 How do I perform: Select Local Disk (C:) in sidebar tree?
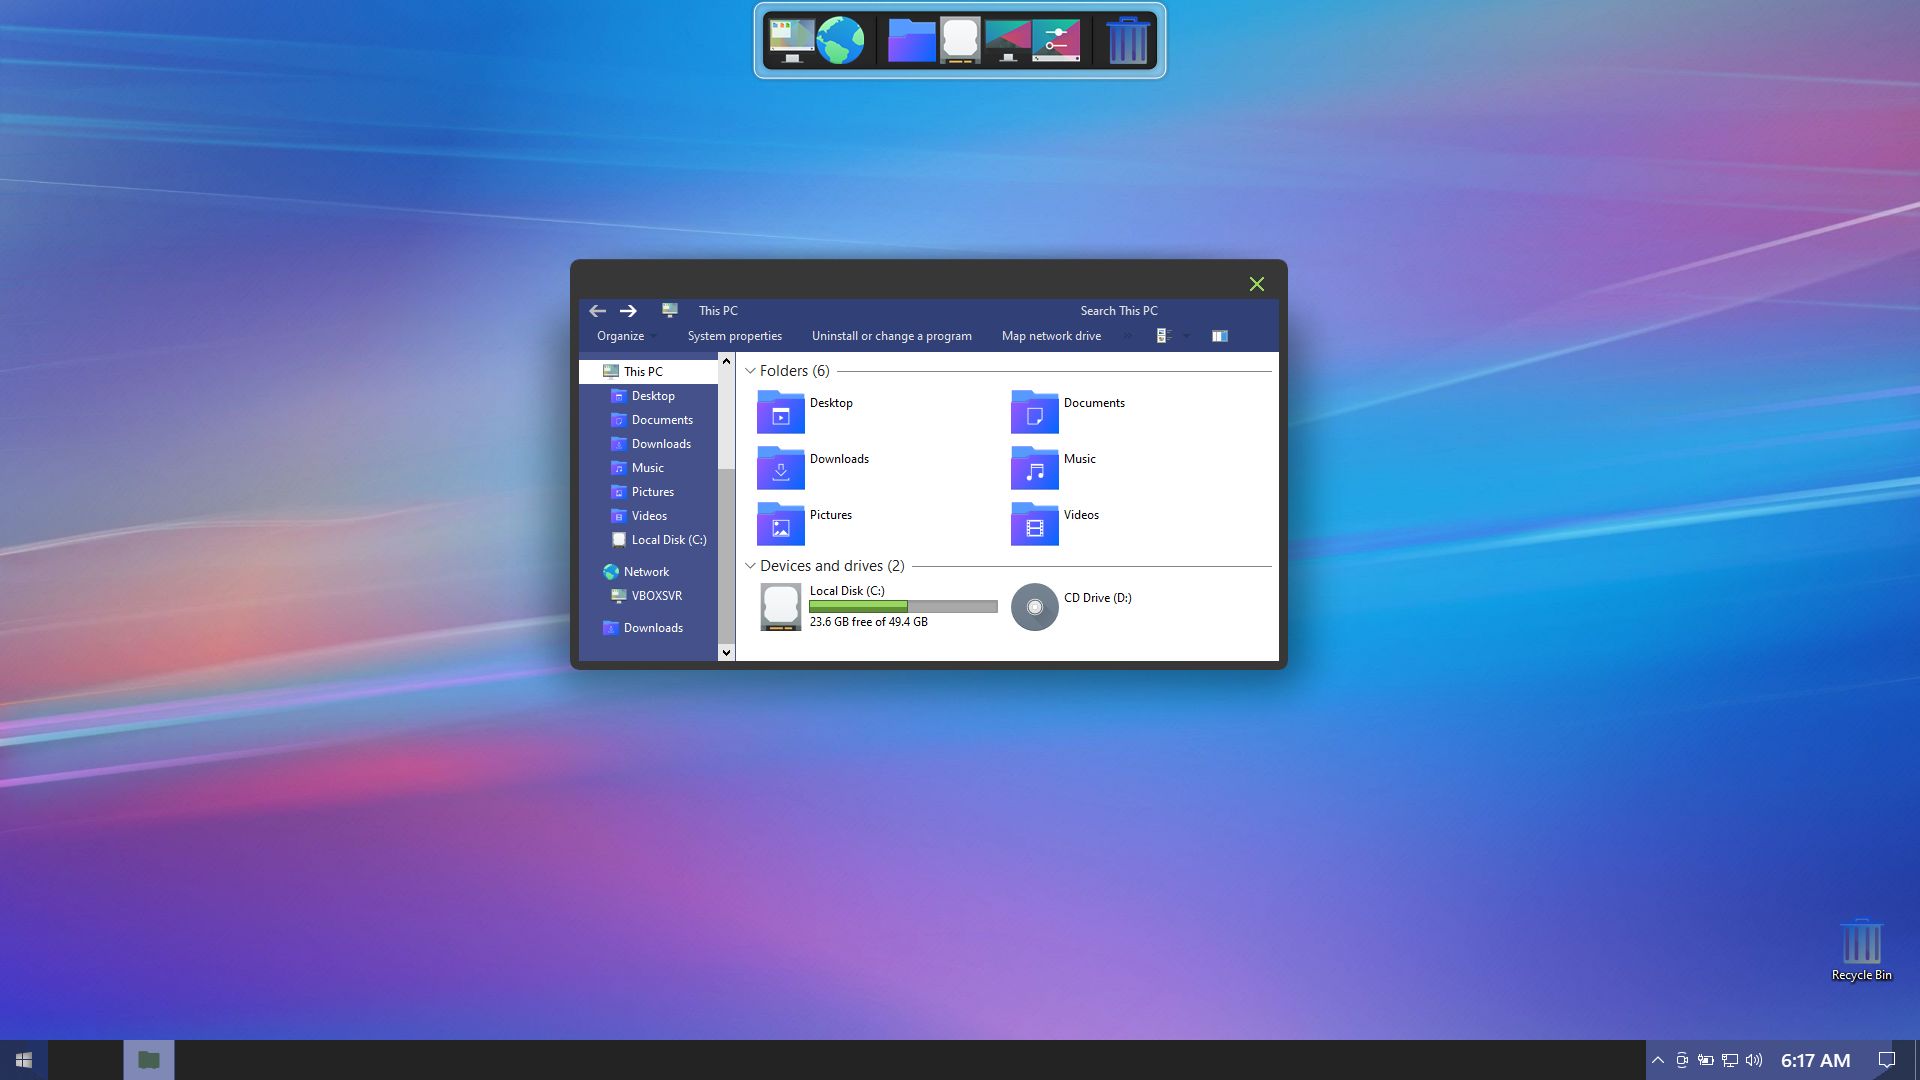(668, 540)
